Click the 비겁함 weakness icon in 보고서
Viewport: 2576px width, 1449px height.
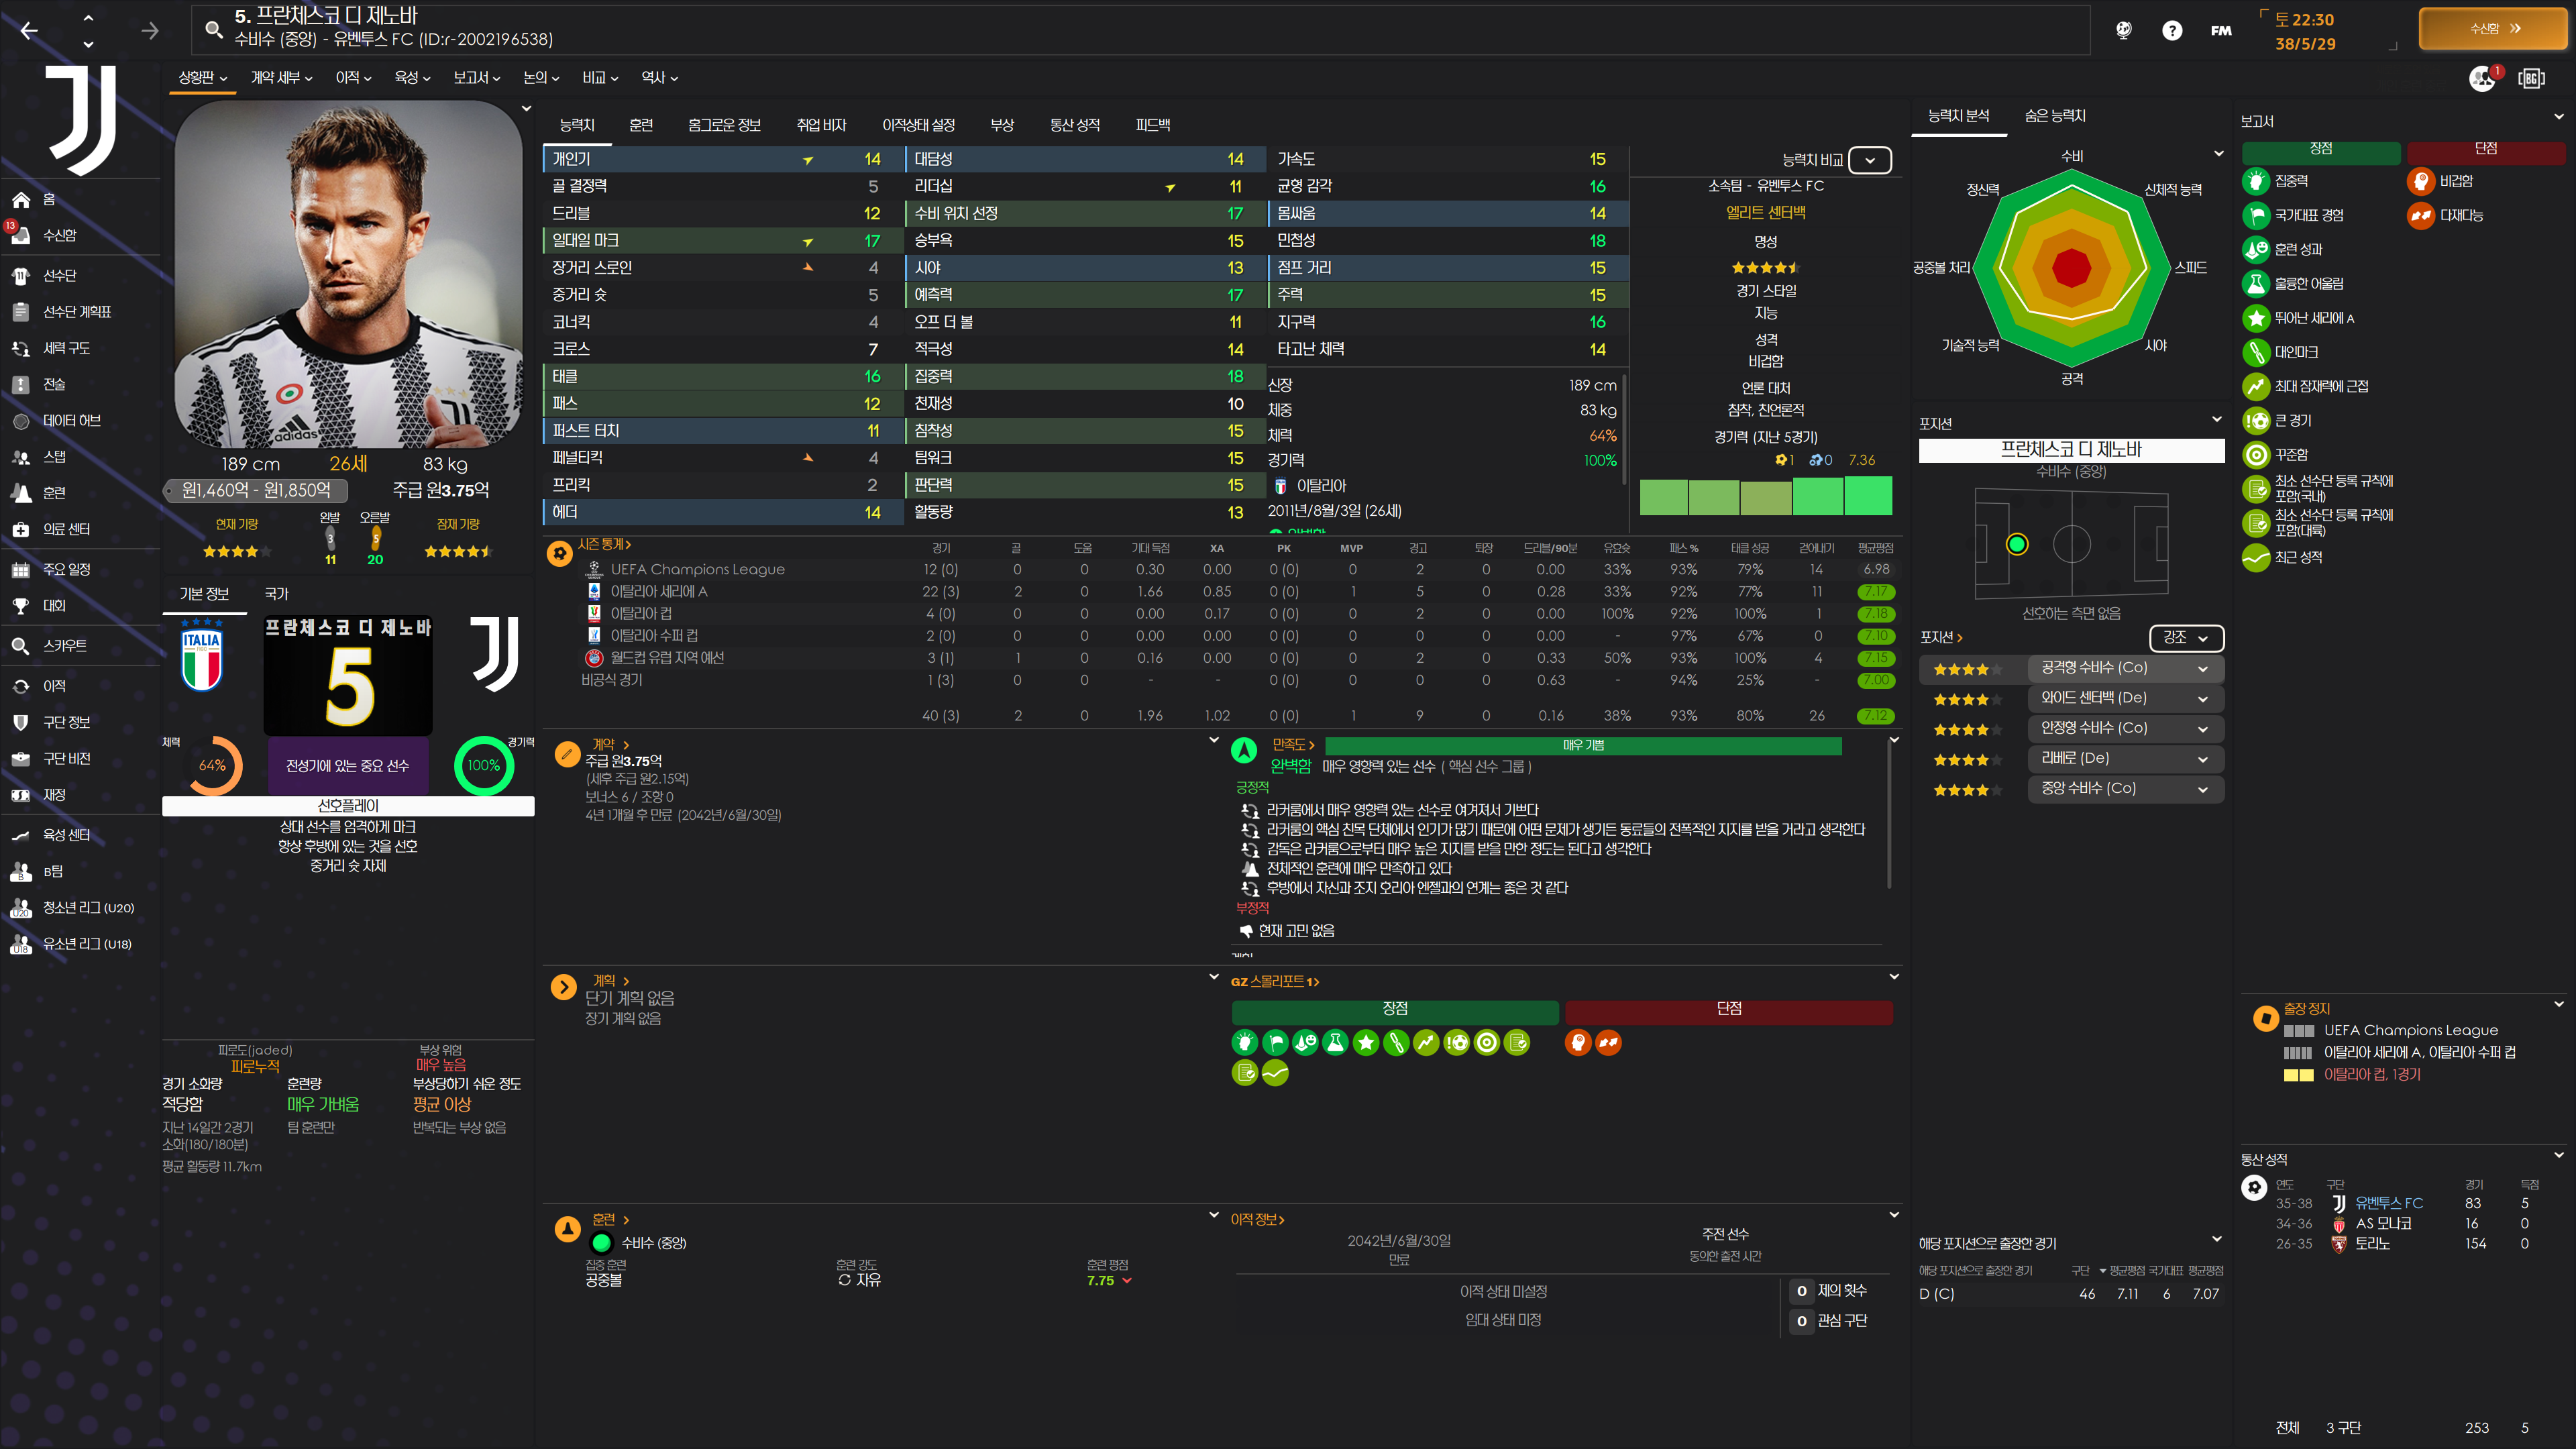click(x=2421, y=181)
